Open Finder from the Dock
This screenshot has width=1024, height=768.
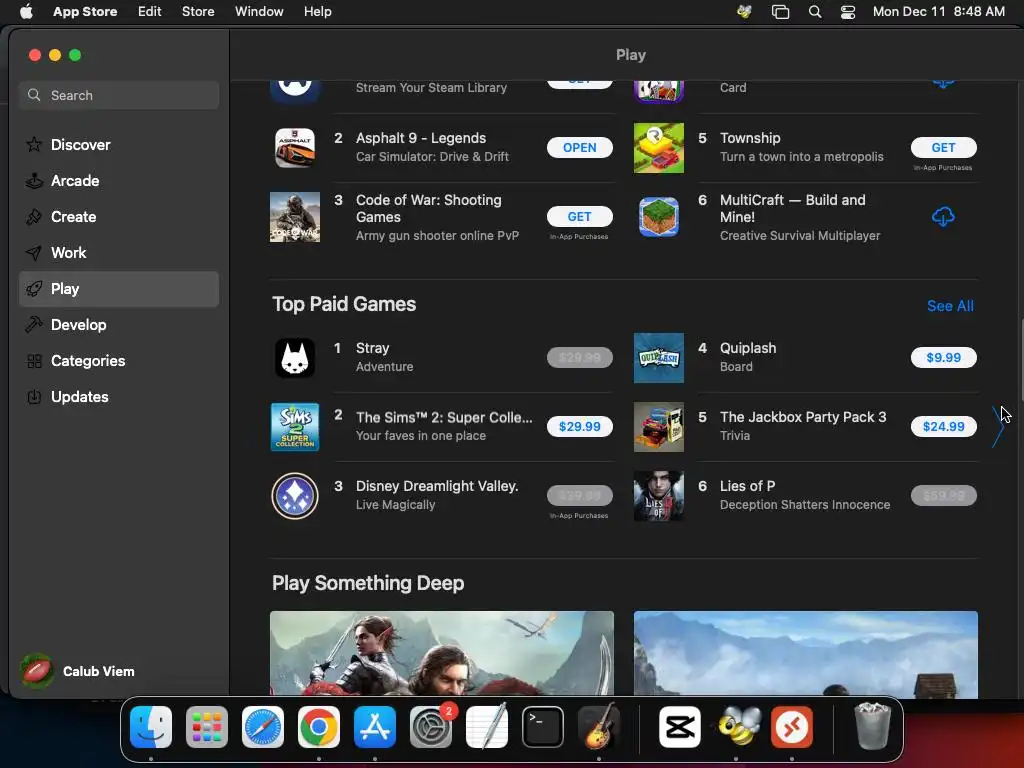[x=151, y=727]
